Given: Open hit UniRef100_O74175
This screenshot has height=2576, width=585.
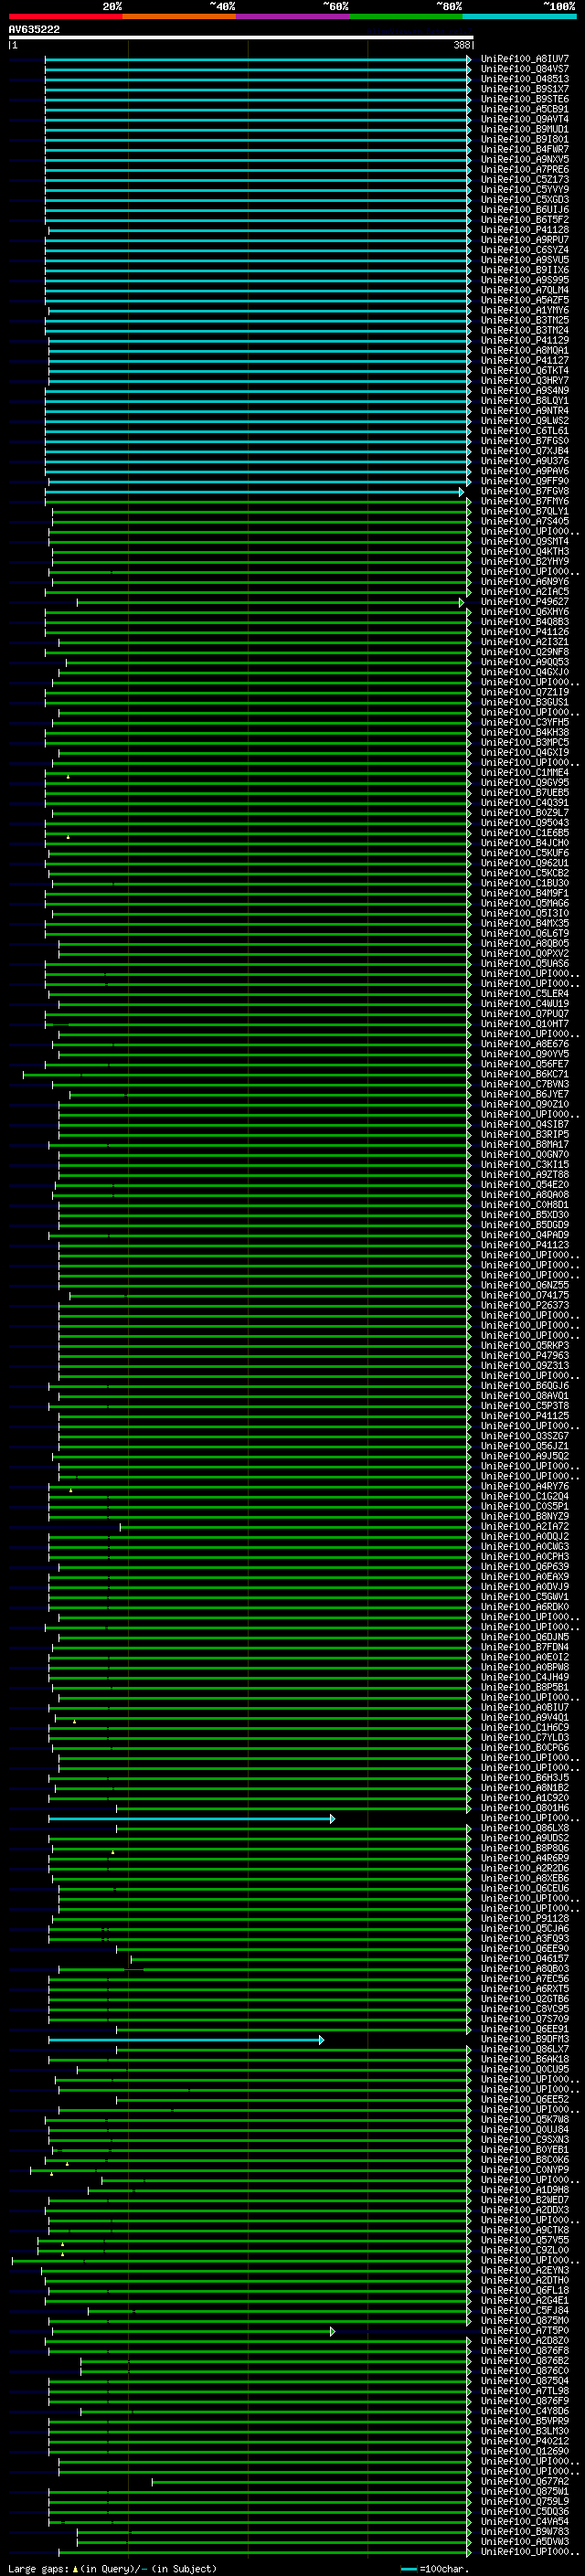Looking at the screenshot, I should 524,1295.
